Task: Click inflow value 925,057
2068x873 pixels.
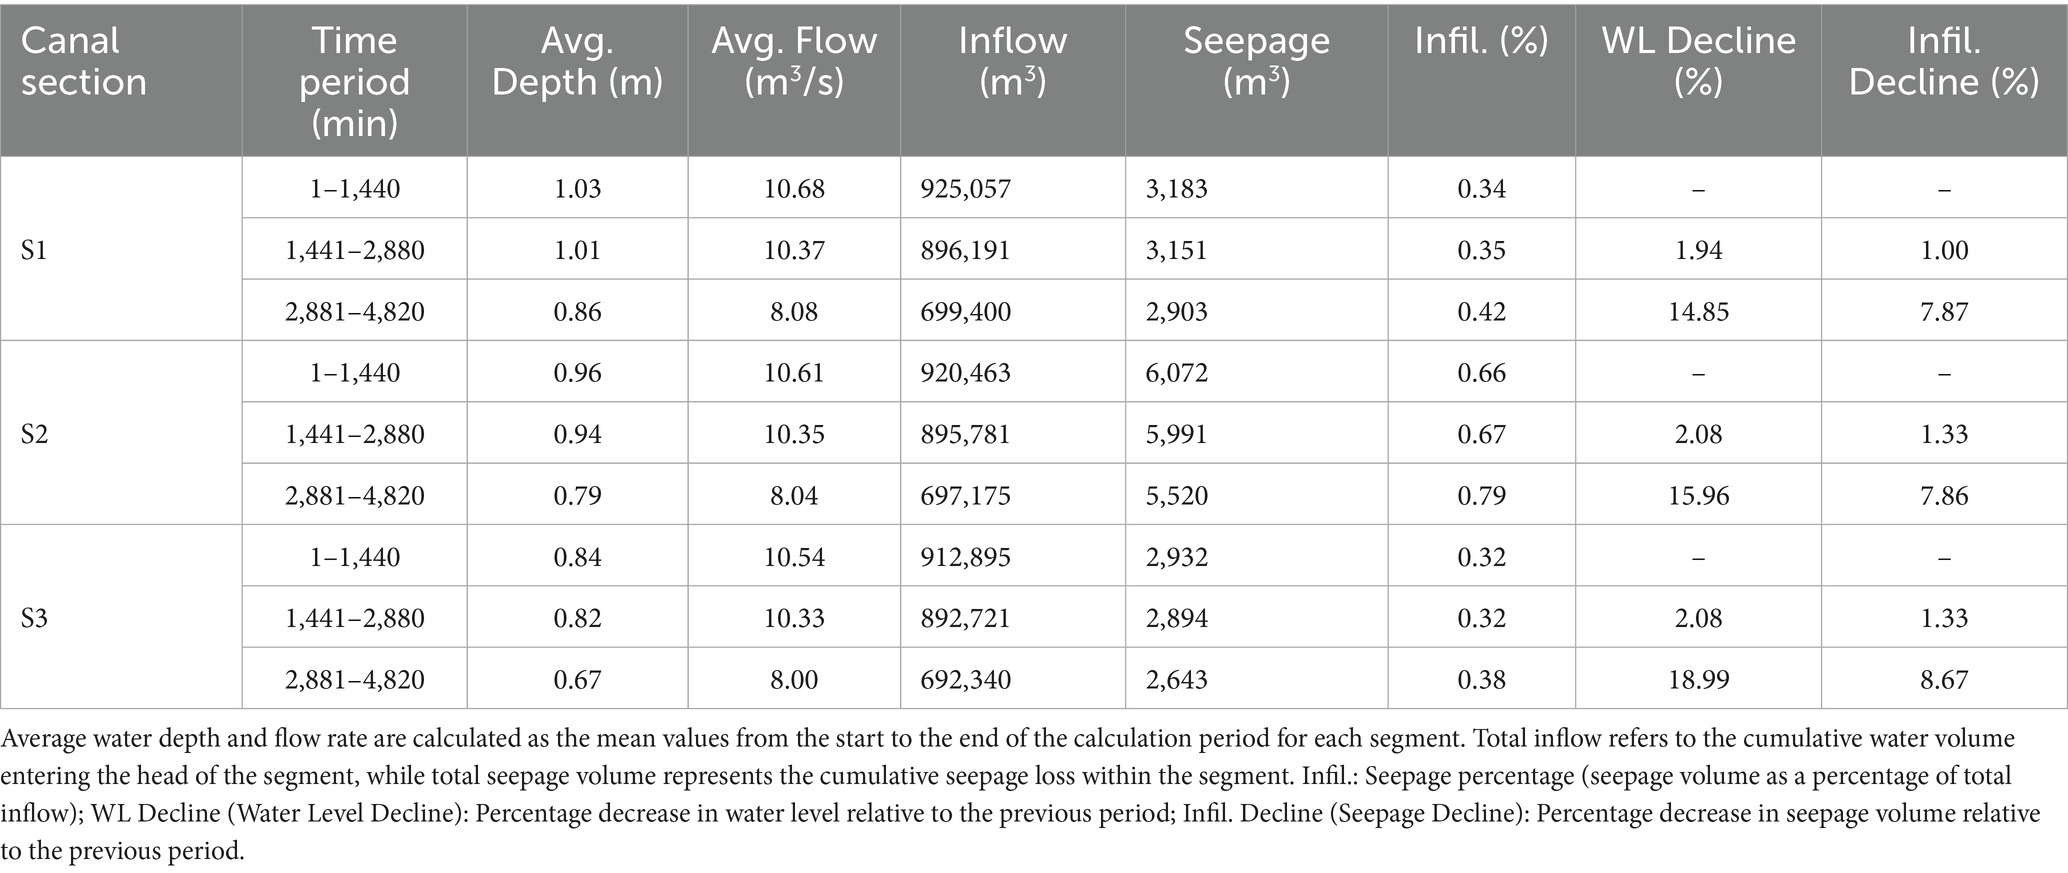Action: click(x=966, y=189)
